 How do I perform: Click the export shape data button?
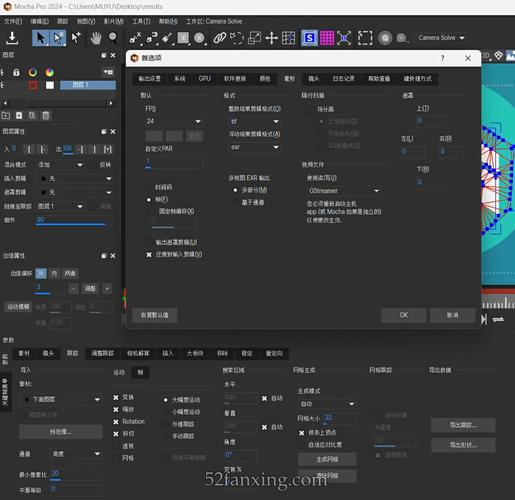pyautogui.click(x=463, y=445)
